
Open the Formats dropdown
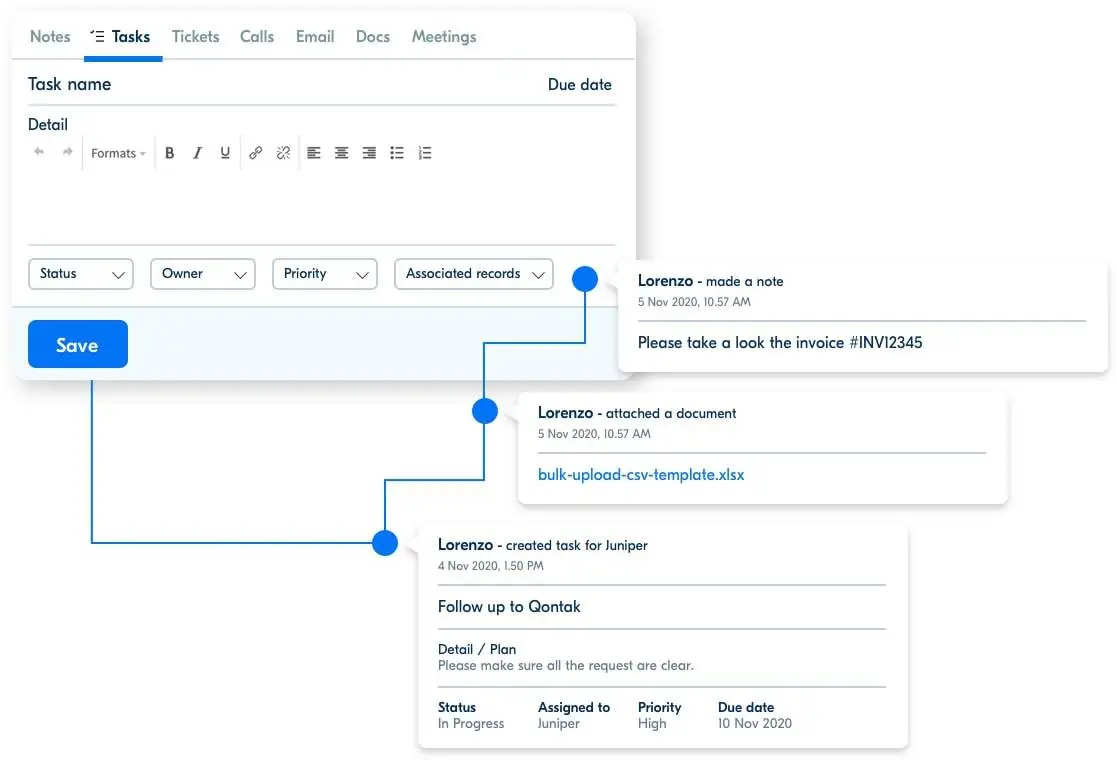click(x=118, y=153)
